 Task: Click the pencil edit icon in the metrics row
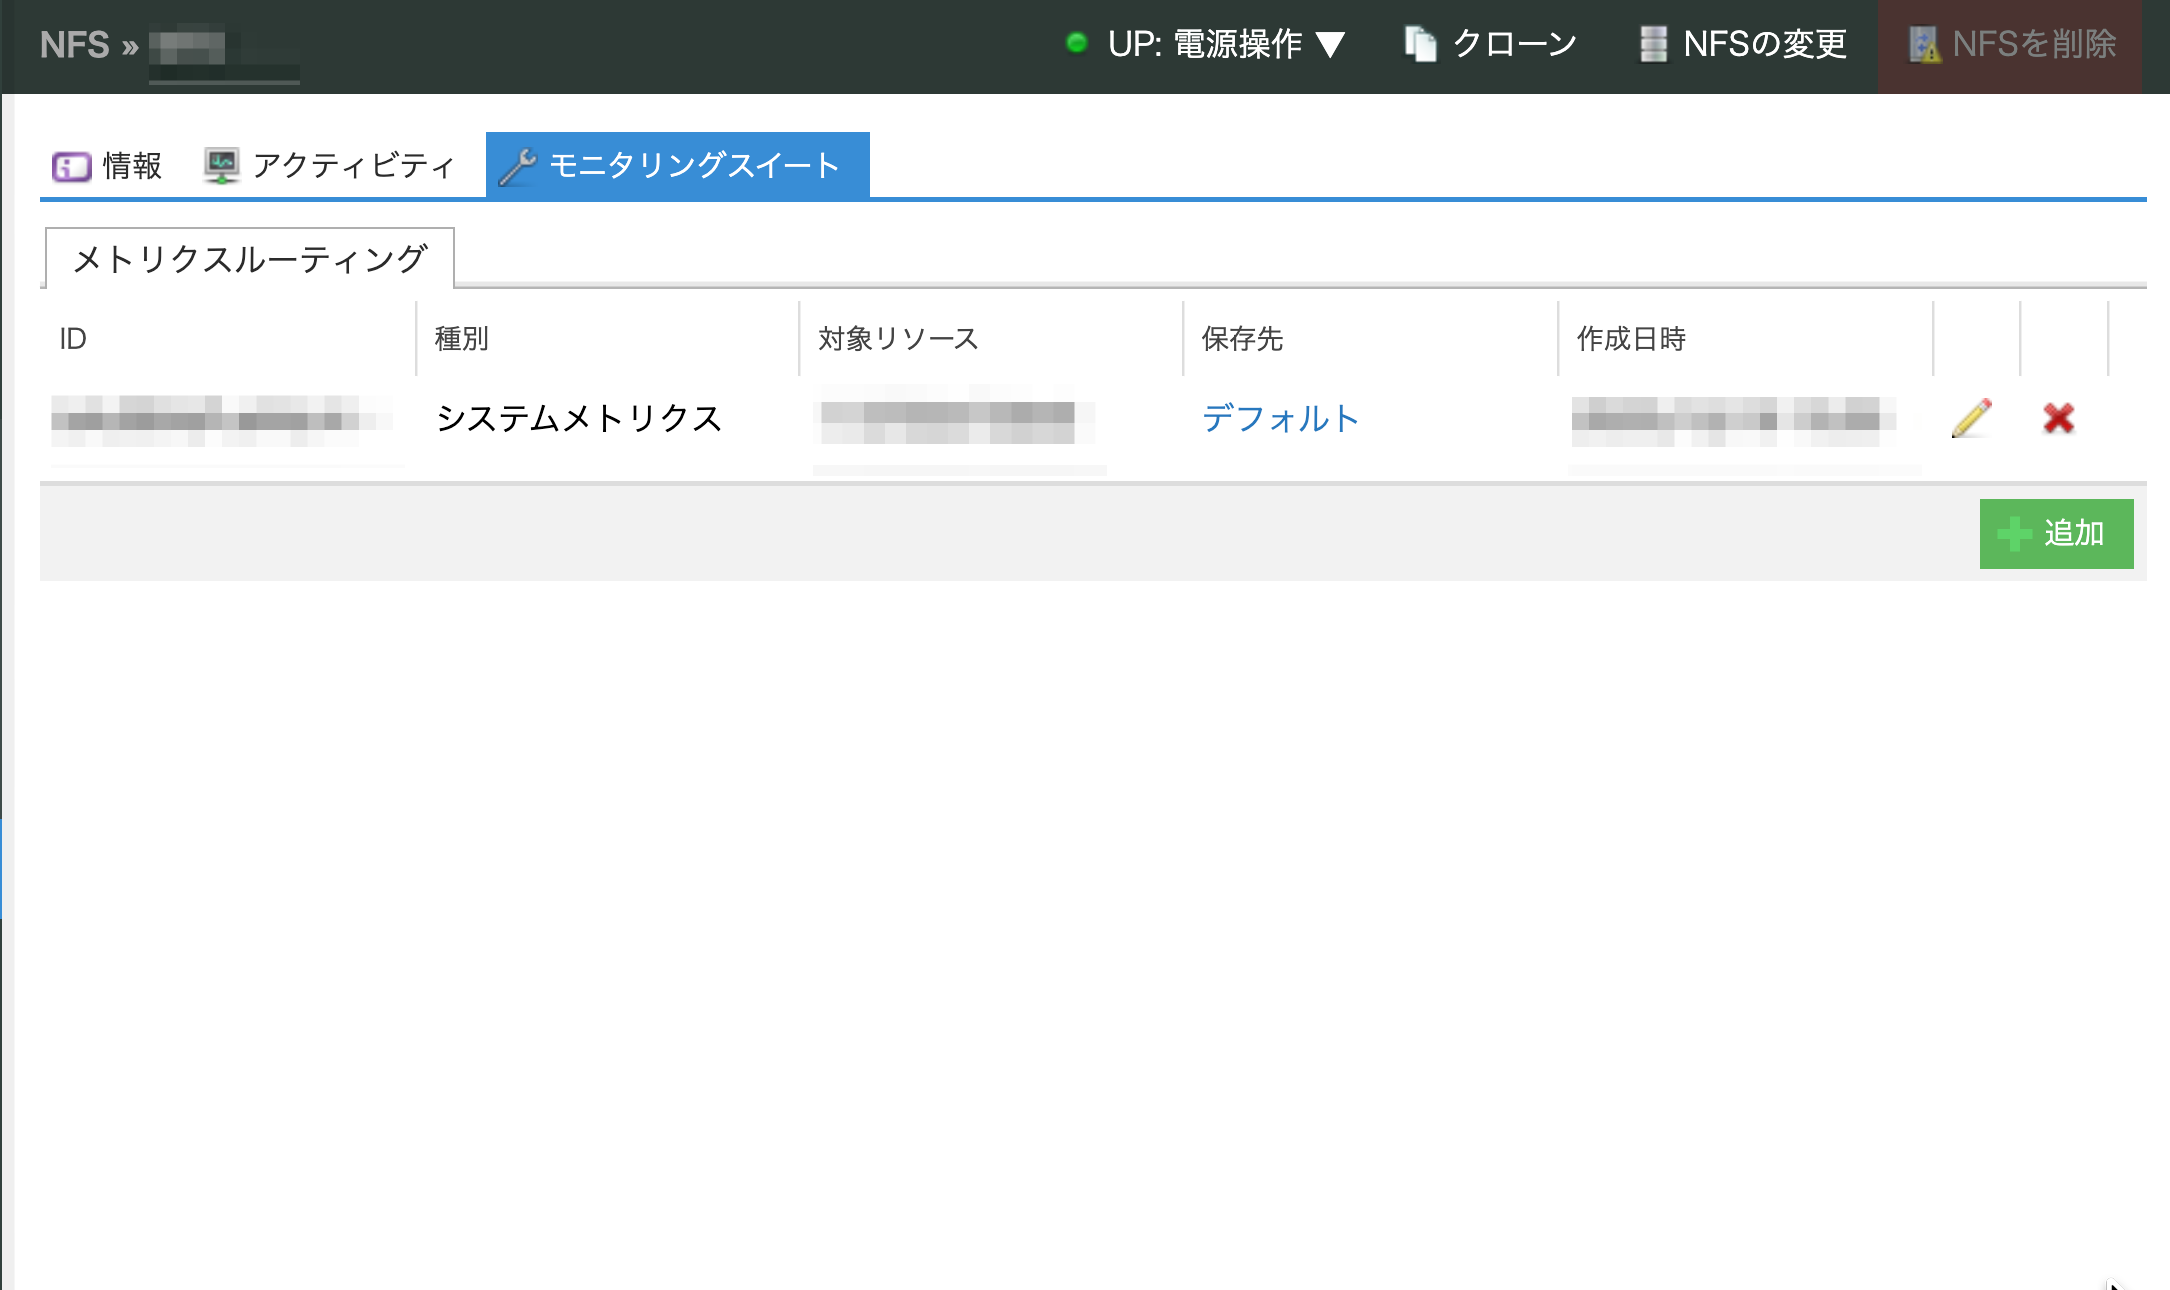[x=1971, y=418]
